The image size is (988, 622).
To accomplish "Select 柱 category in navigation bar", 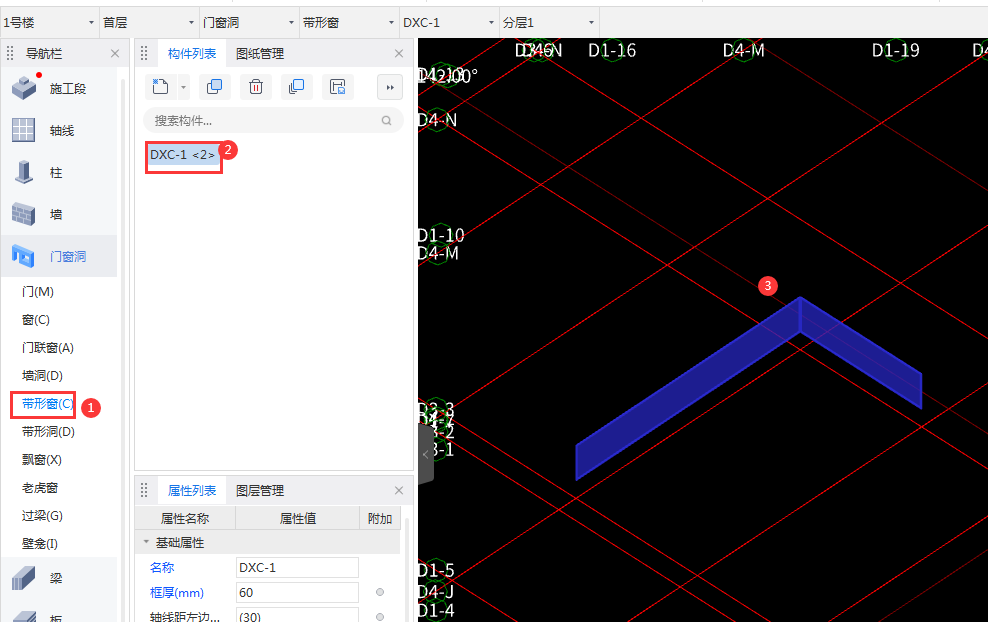I will 59,172.
